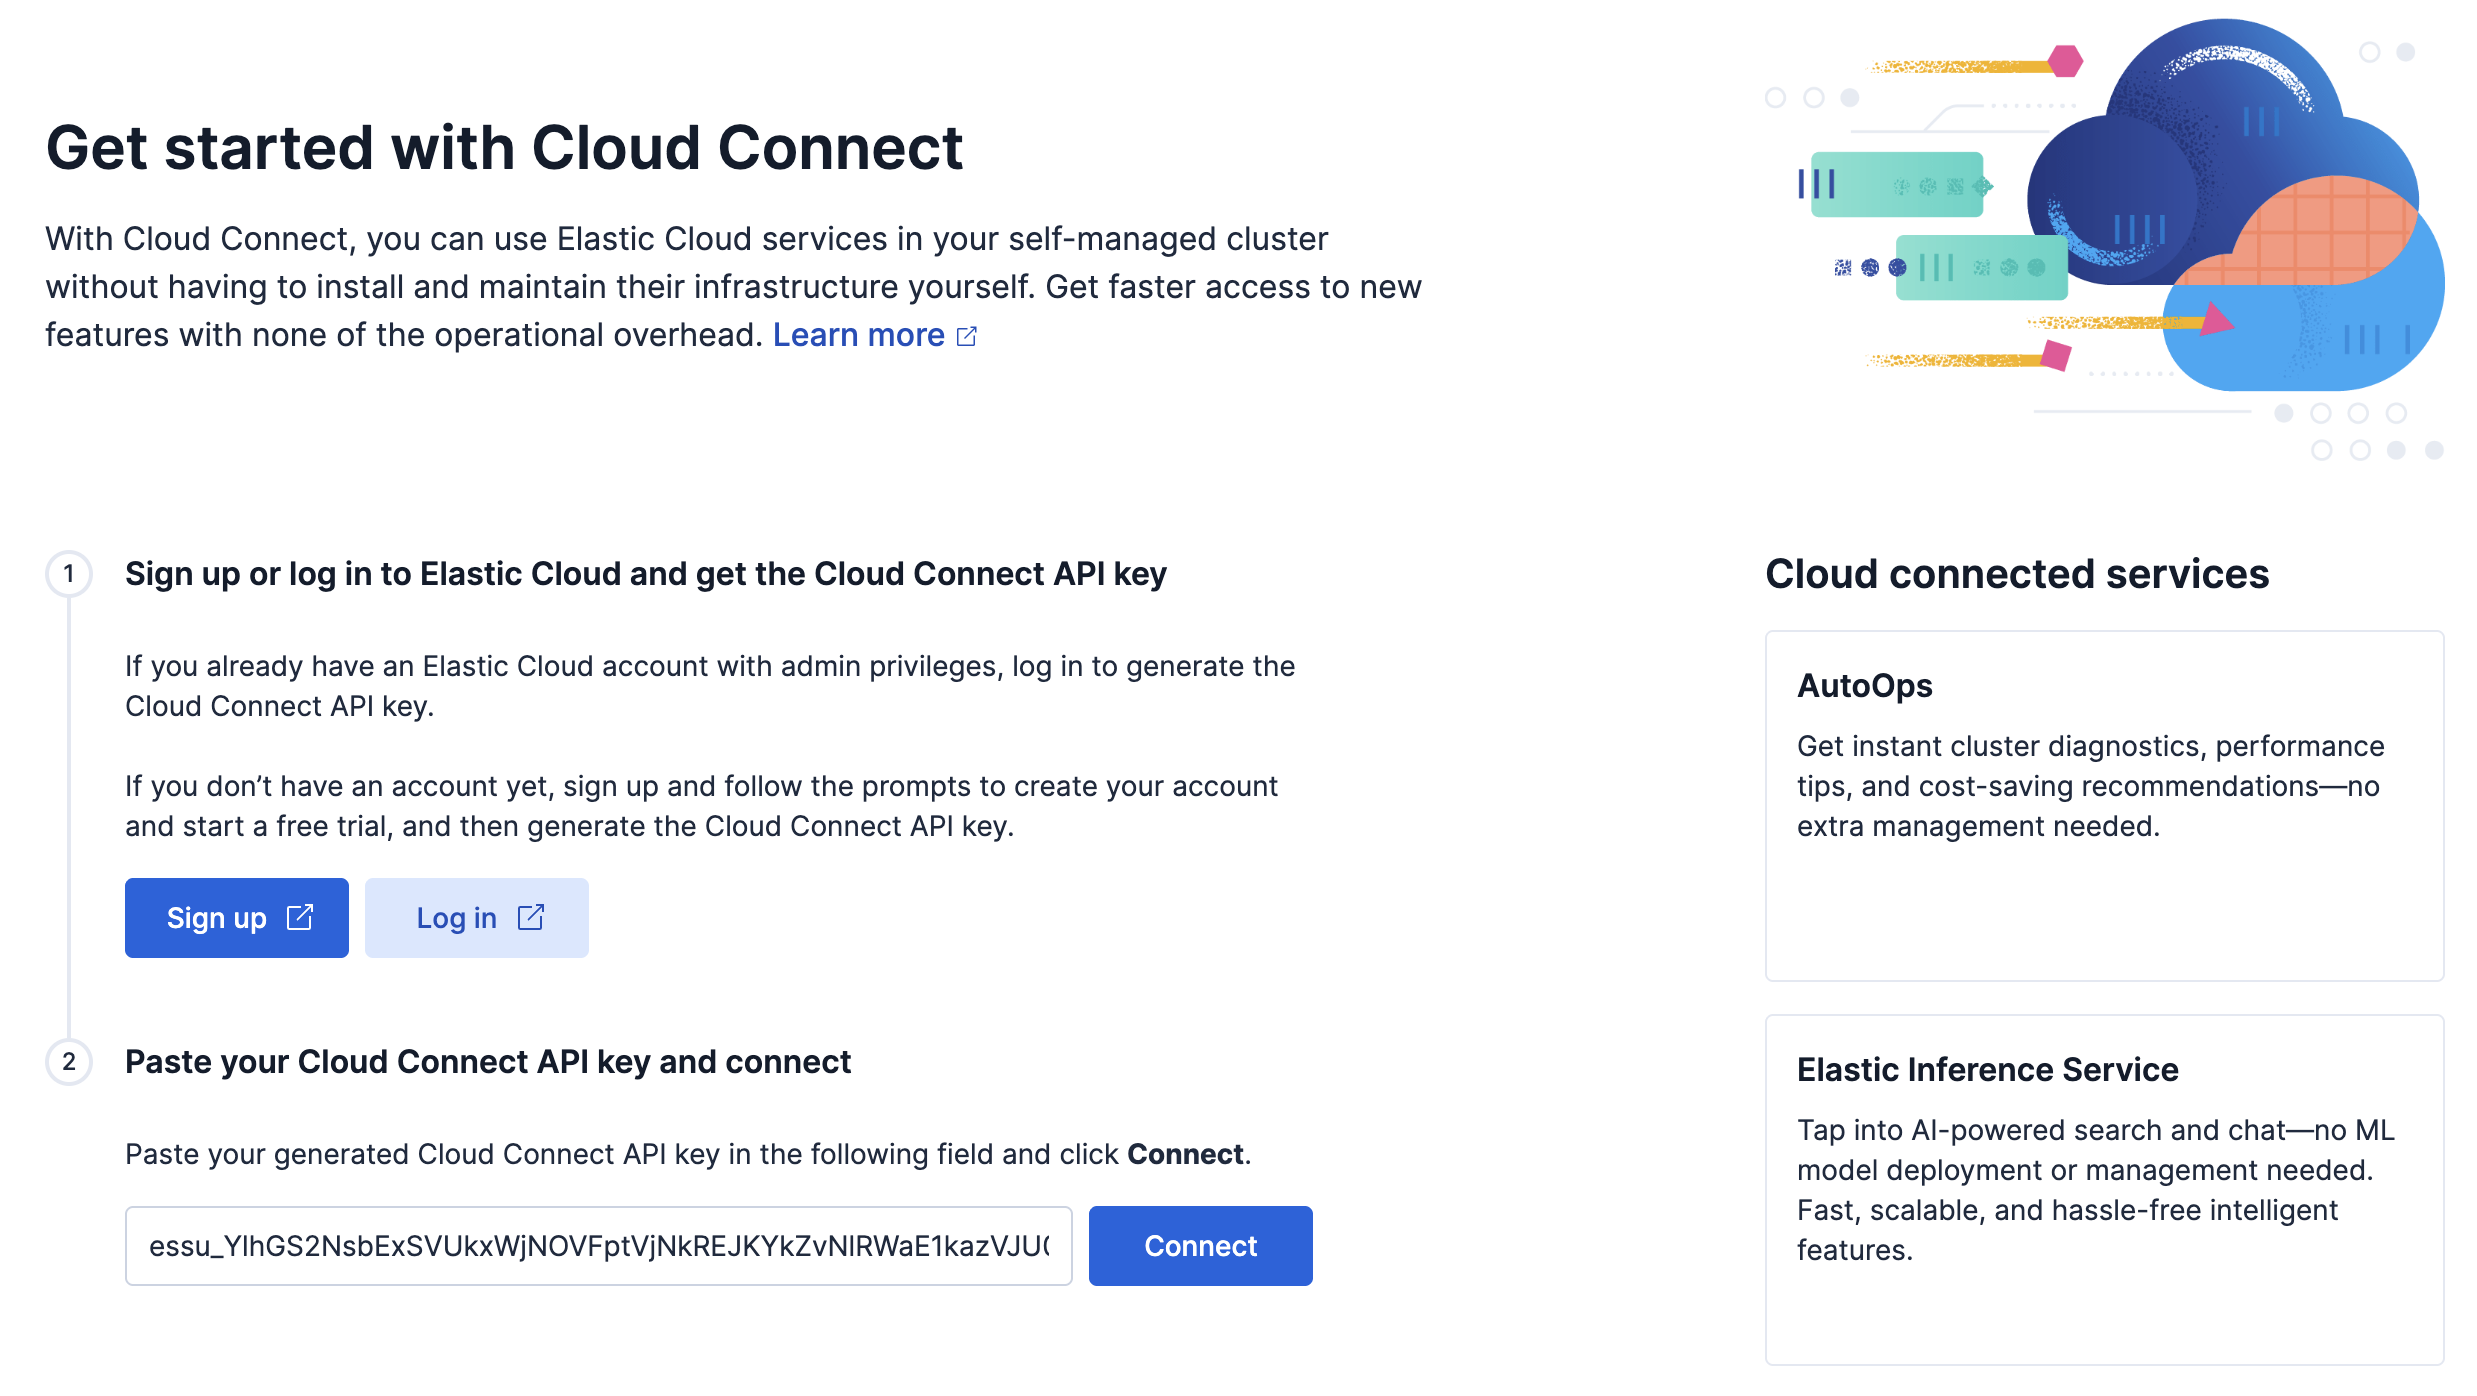Click the paragraph starting 'If you already have an Elastic Cloud account'
Viewport: 2477px width, 1396px height.
click(x=710, y=686)
